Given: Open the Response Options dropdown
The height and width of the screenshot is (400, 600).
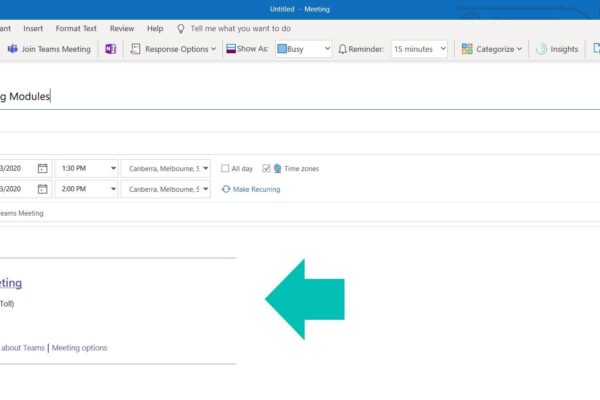Looking at the screenshot, I should point(173,49).
